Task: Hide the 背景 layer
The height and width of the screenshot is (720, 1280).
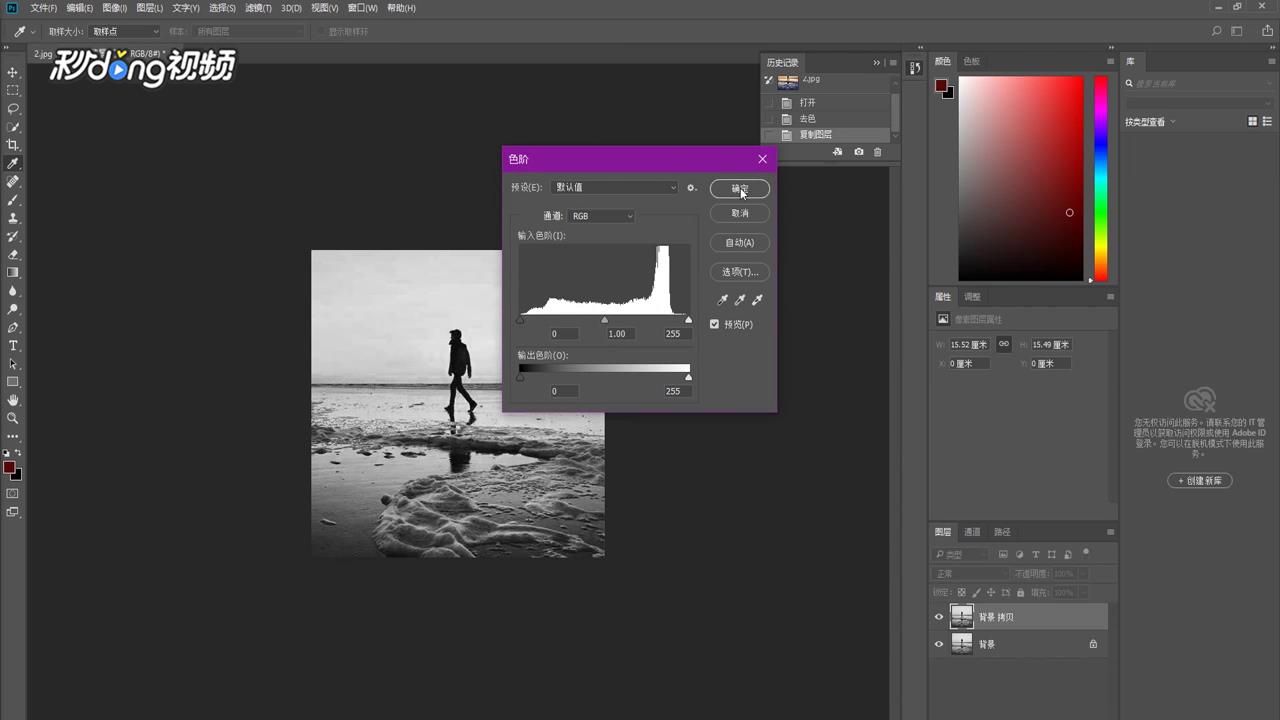Action: tap(938, 644)
